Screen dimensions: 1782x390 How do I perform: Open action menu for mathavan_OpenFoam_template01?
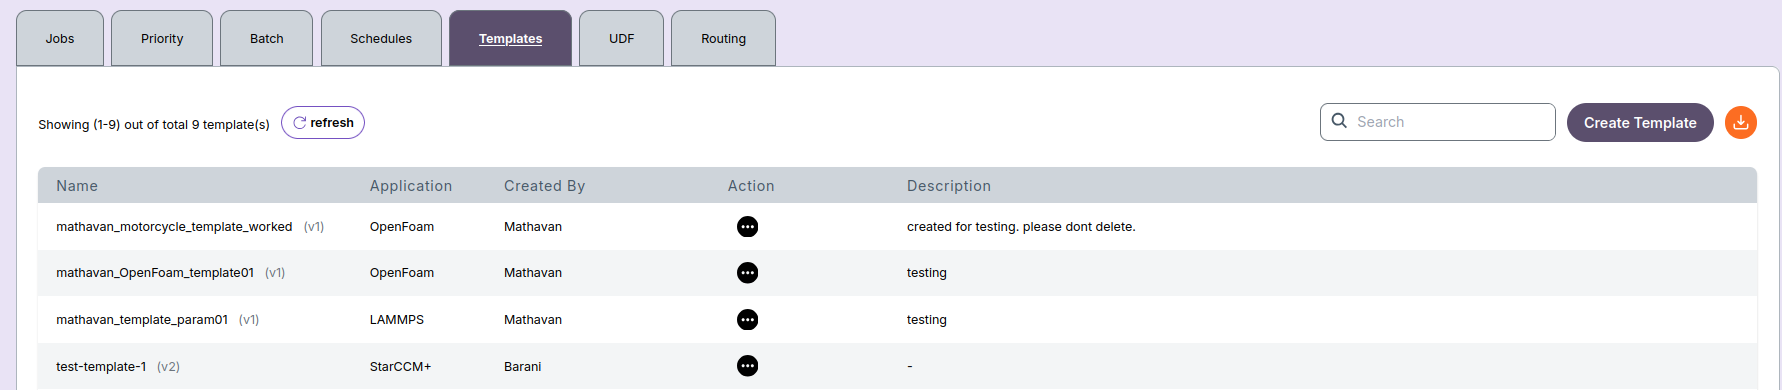[747, 273]
